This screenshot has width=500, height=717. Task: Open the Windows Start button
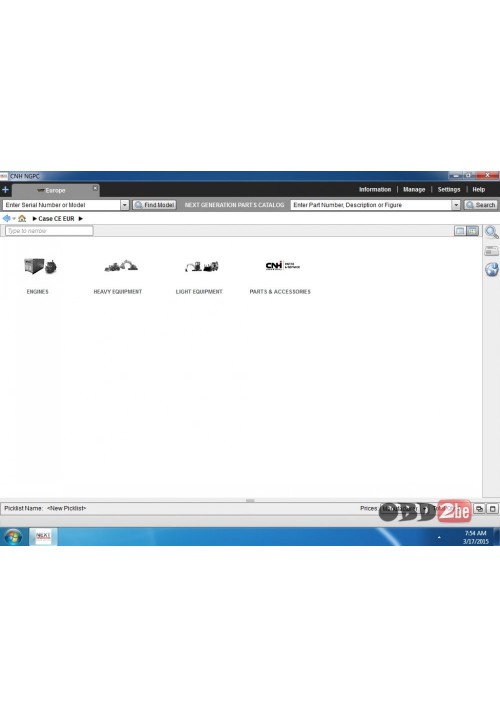[13, 537]
